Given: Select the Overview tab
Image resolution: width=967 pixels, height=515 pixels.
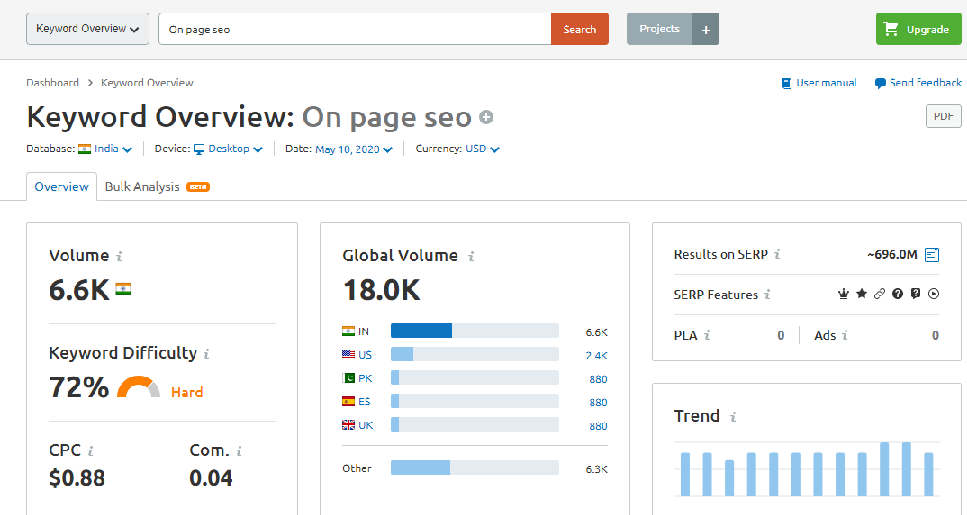Looking at the screenshot, I should tap(61, 186).
